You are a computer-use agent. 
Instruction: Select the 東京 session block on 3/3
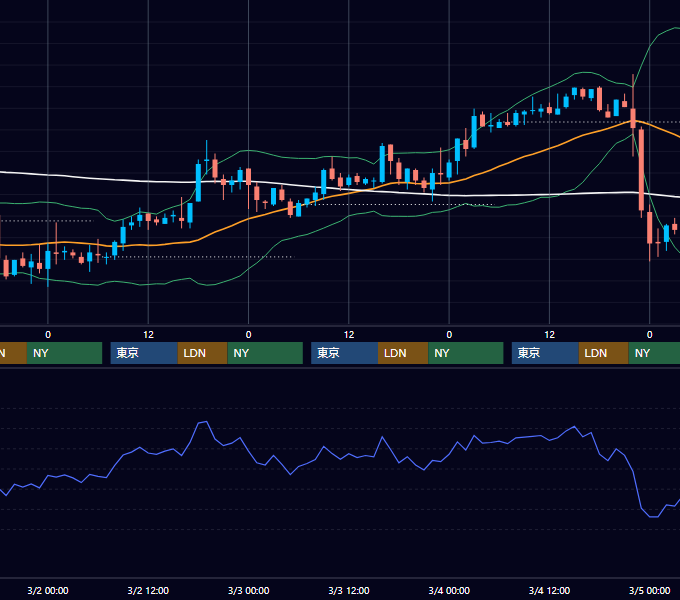pos(344,353)
